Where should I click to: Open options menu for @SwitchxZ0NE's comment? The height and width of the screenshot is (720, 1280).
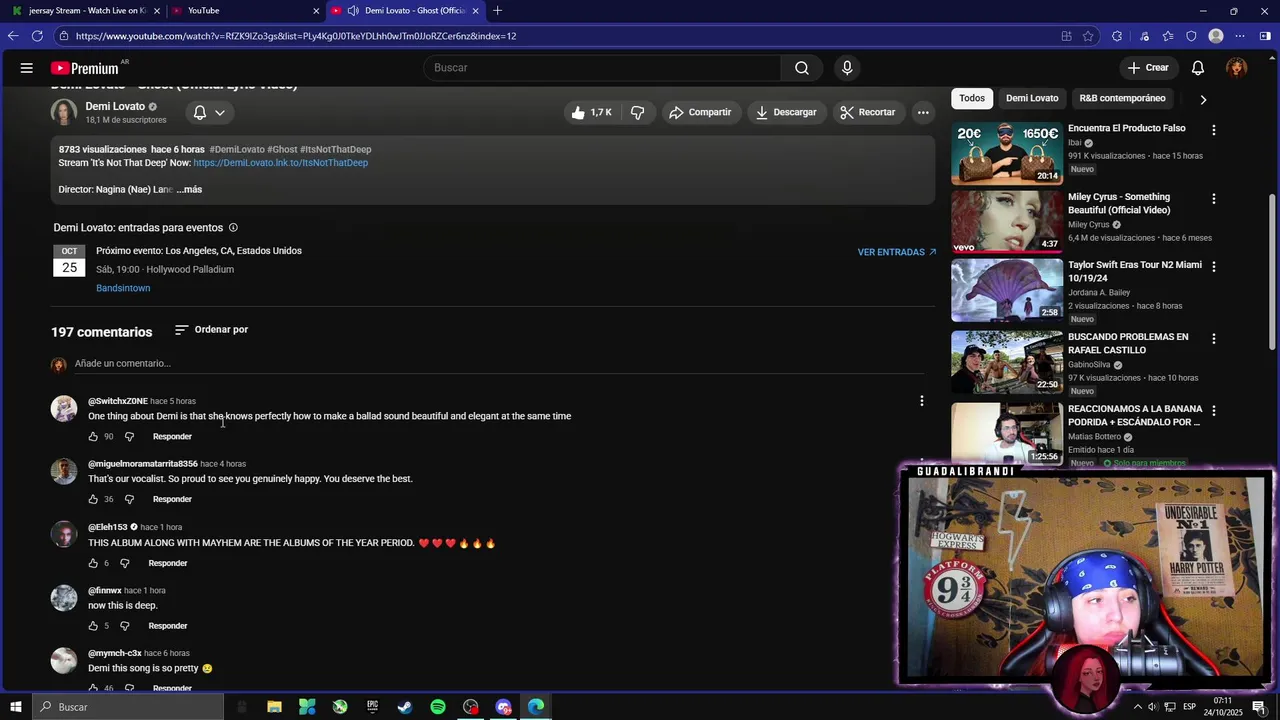pos(922,401)
